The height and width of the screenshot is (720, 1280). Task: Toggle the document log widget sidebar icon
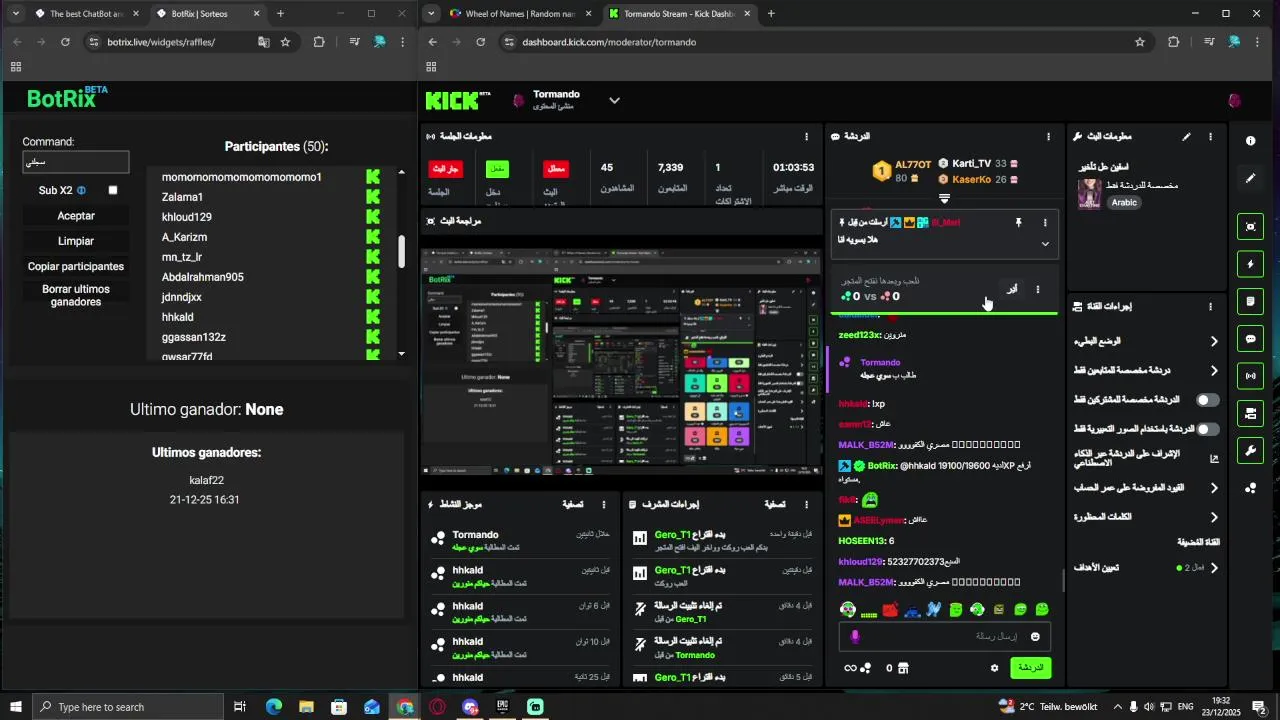click(1250, 301)
